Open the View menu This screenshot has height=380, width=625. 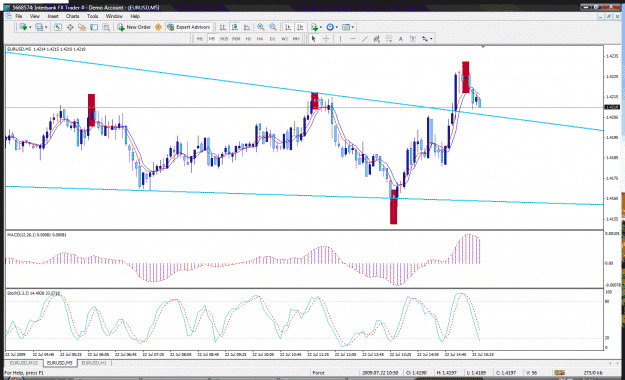click(35, 16)
